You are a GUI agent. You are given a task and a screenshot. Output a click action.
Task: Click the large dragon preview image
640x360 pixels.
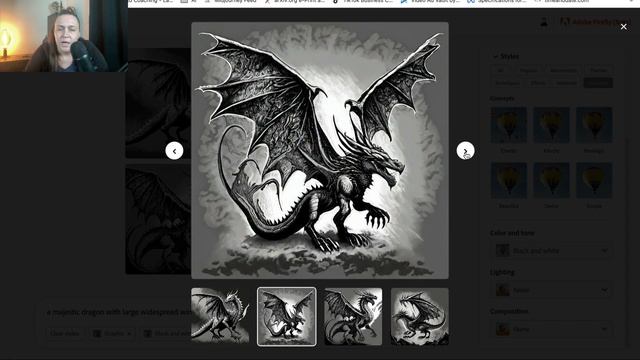click(x=320, y=151)
